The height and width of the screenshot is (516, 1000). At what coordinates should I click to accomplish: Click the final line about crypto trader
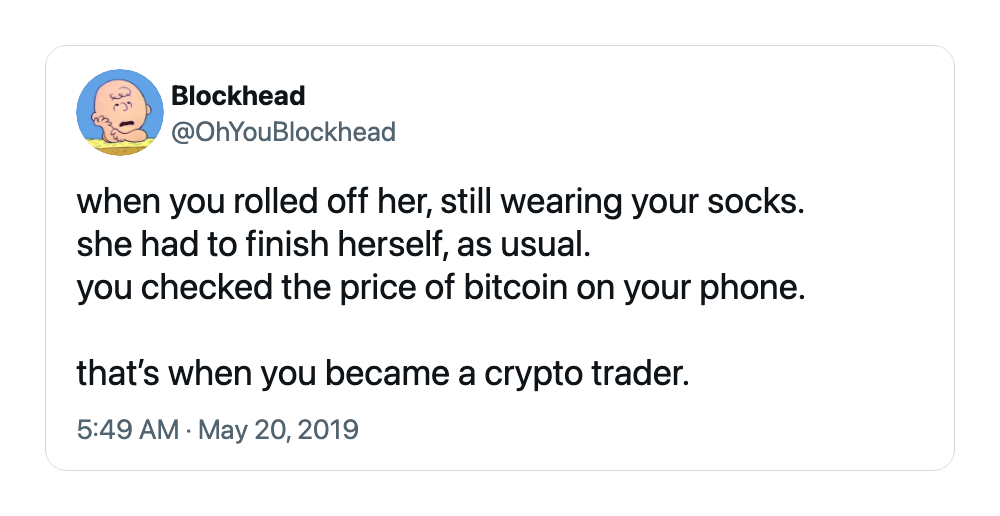tap(383, 374)
